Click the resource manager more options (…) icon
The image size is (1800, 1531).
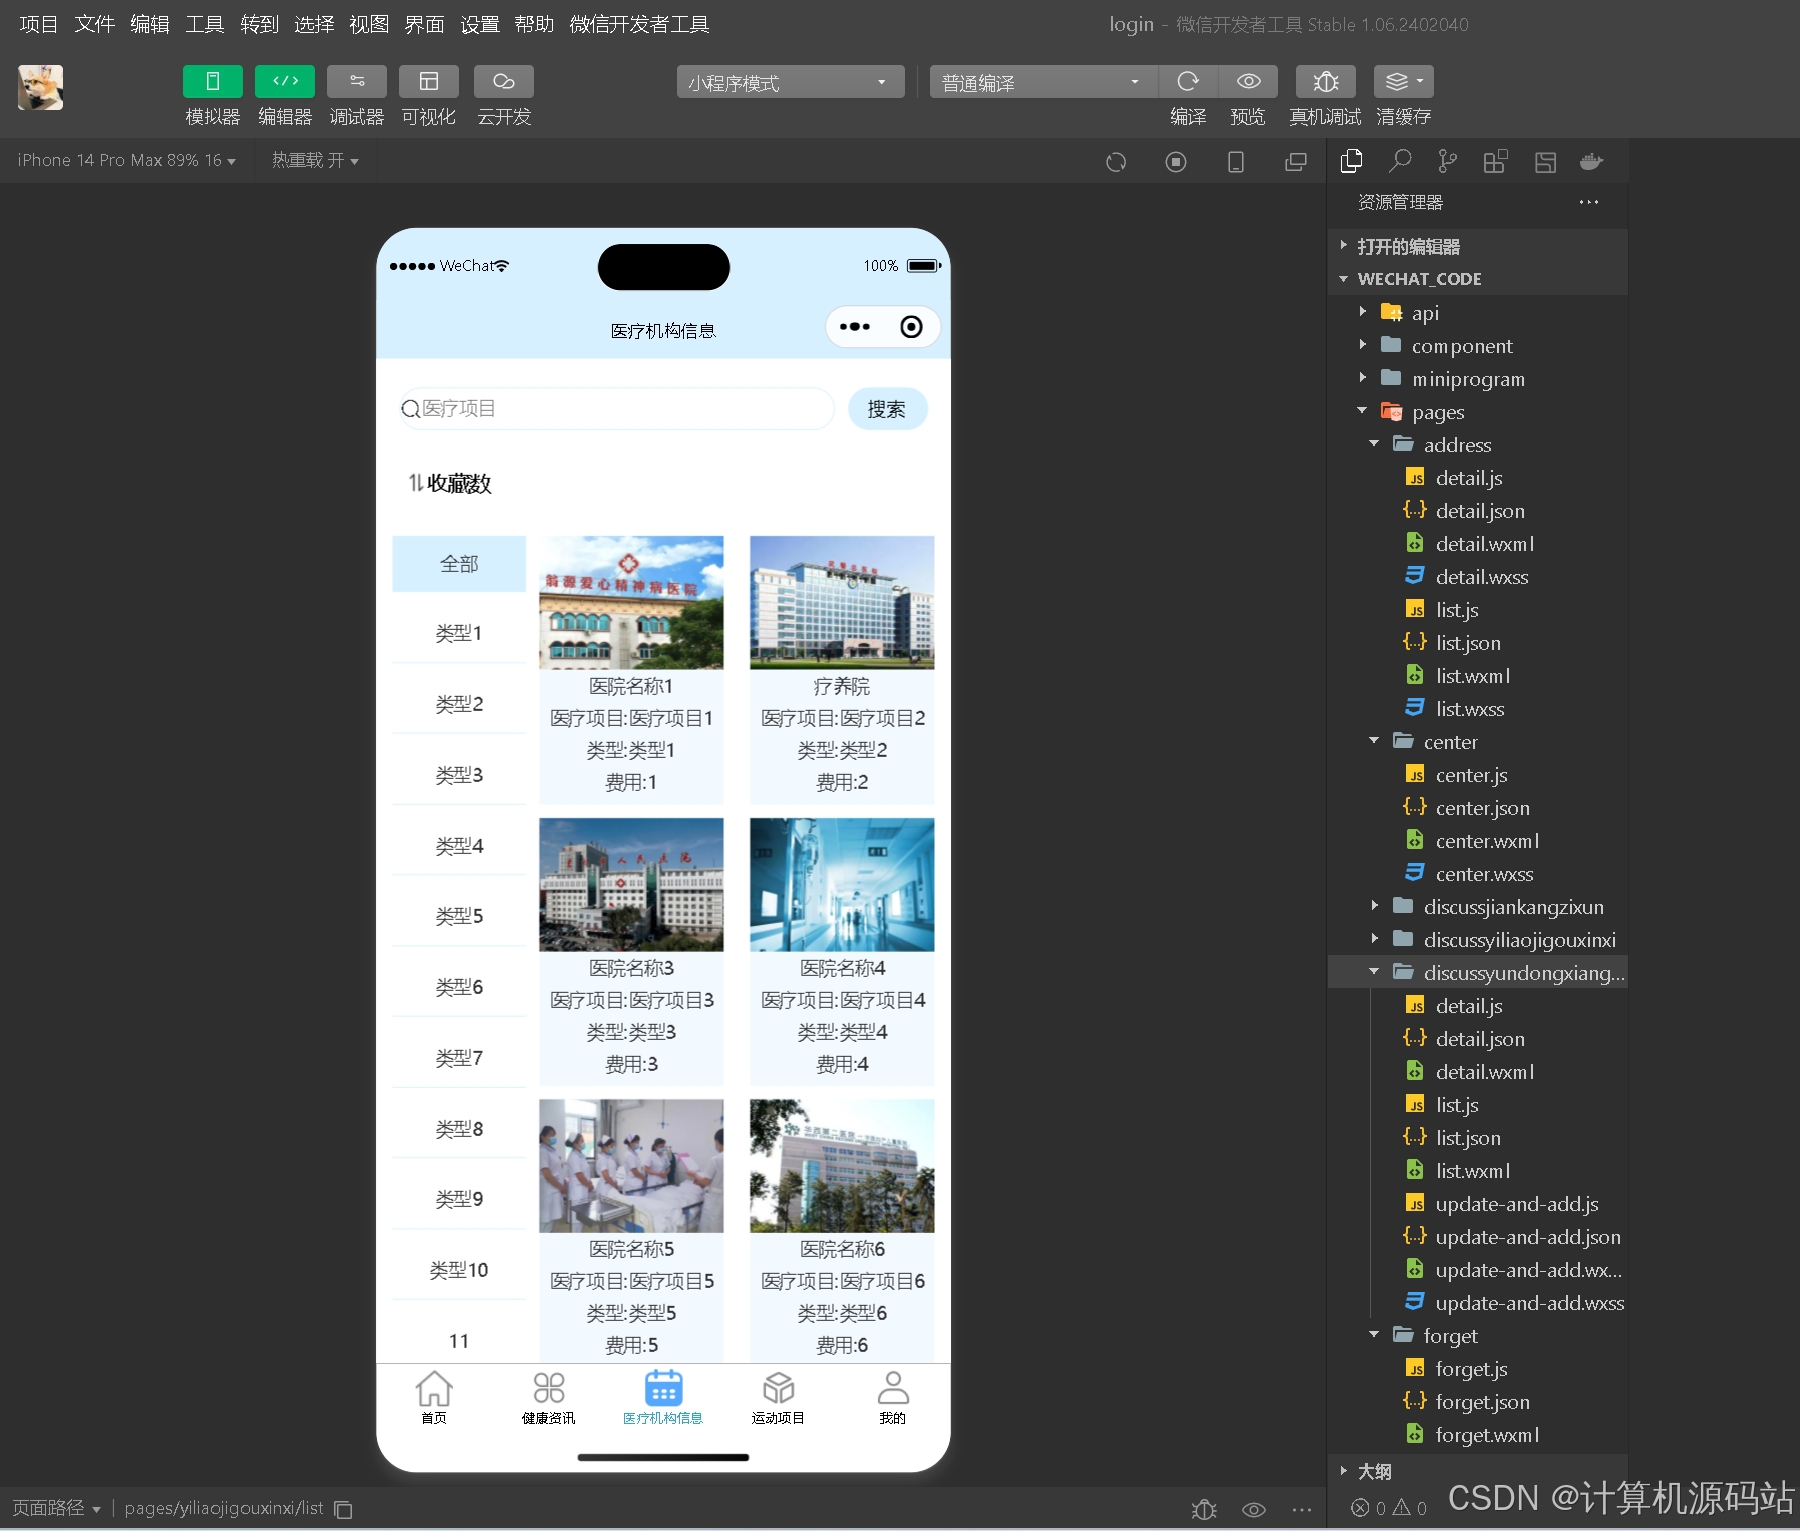pyautogui.click(x=1589, y=202)
